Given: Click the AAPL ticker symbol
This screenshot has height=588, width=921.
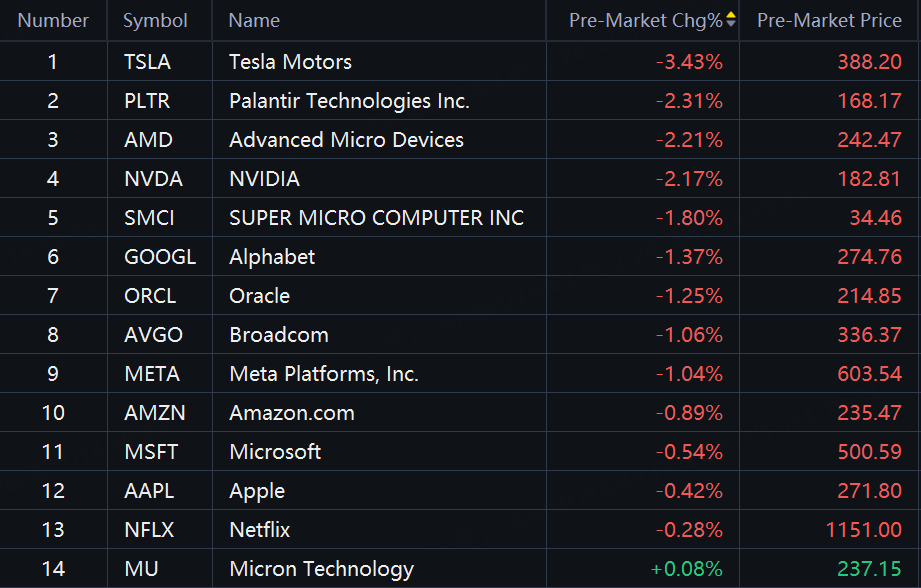Looking at the screenshot, I should click(x=149, y=491).
